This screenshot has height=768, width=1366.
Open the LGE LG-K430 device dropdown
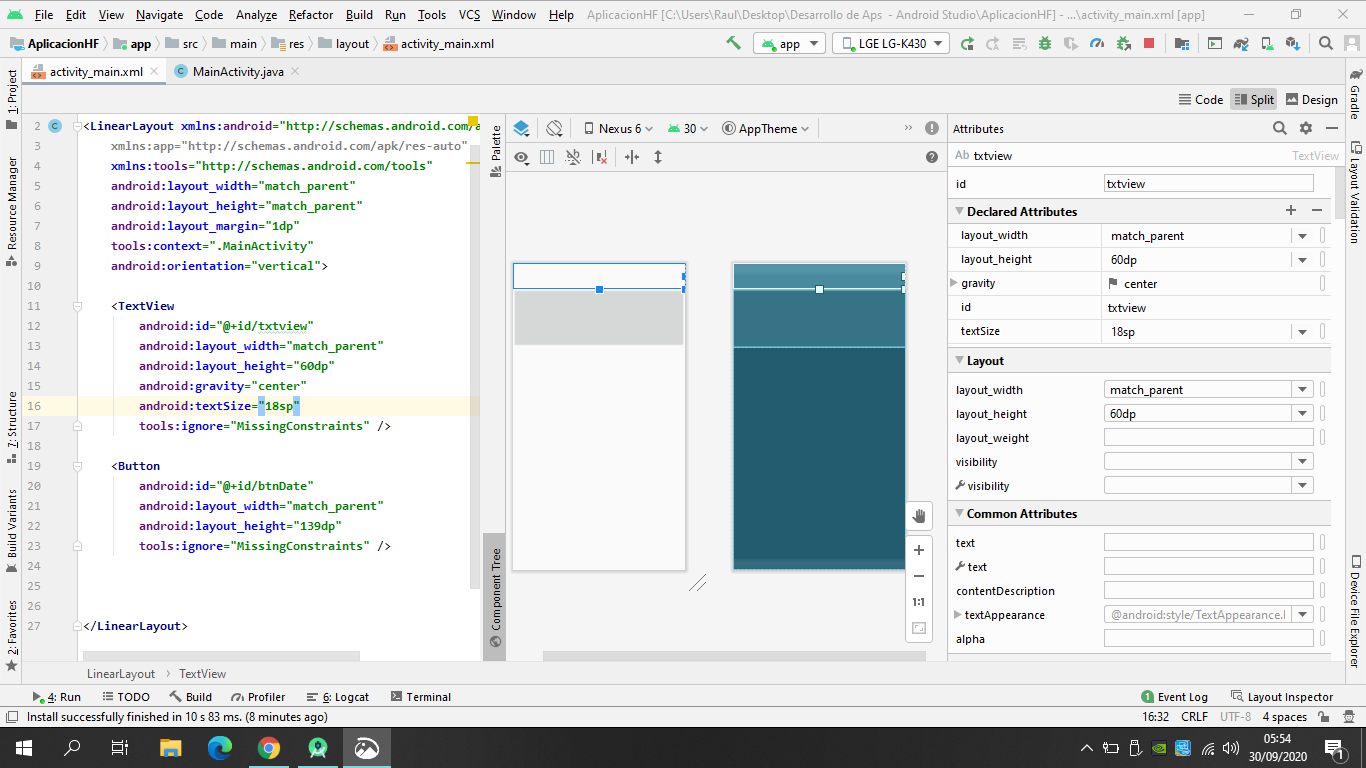click(891, 43)
